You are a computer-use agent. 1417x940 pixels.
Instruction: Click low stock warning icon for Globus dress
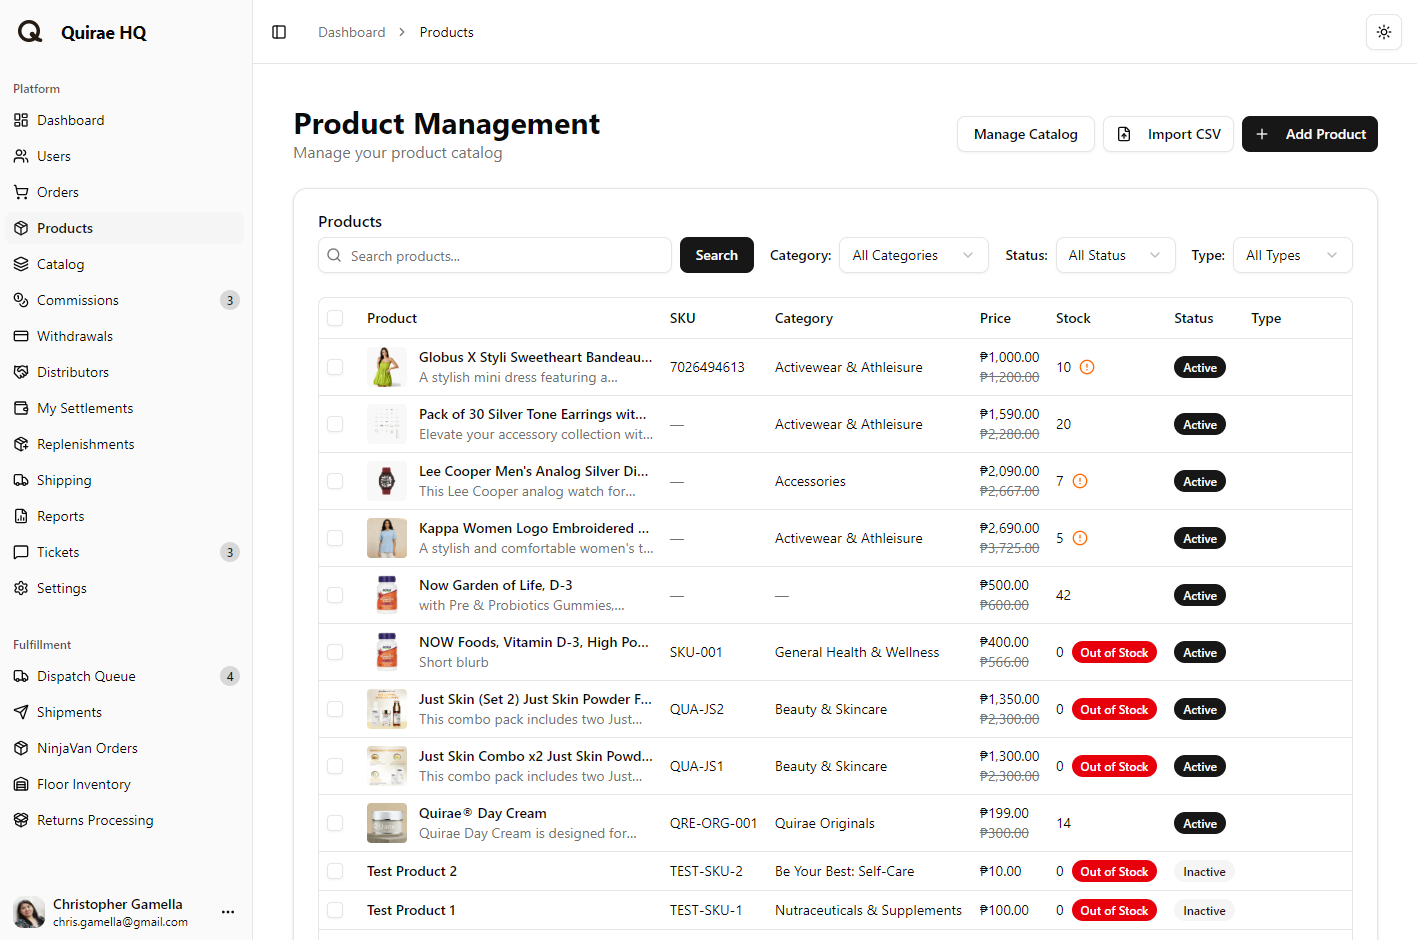(x=1087, y=367)
